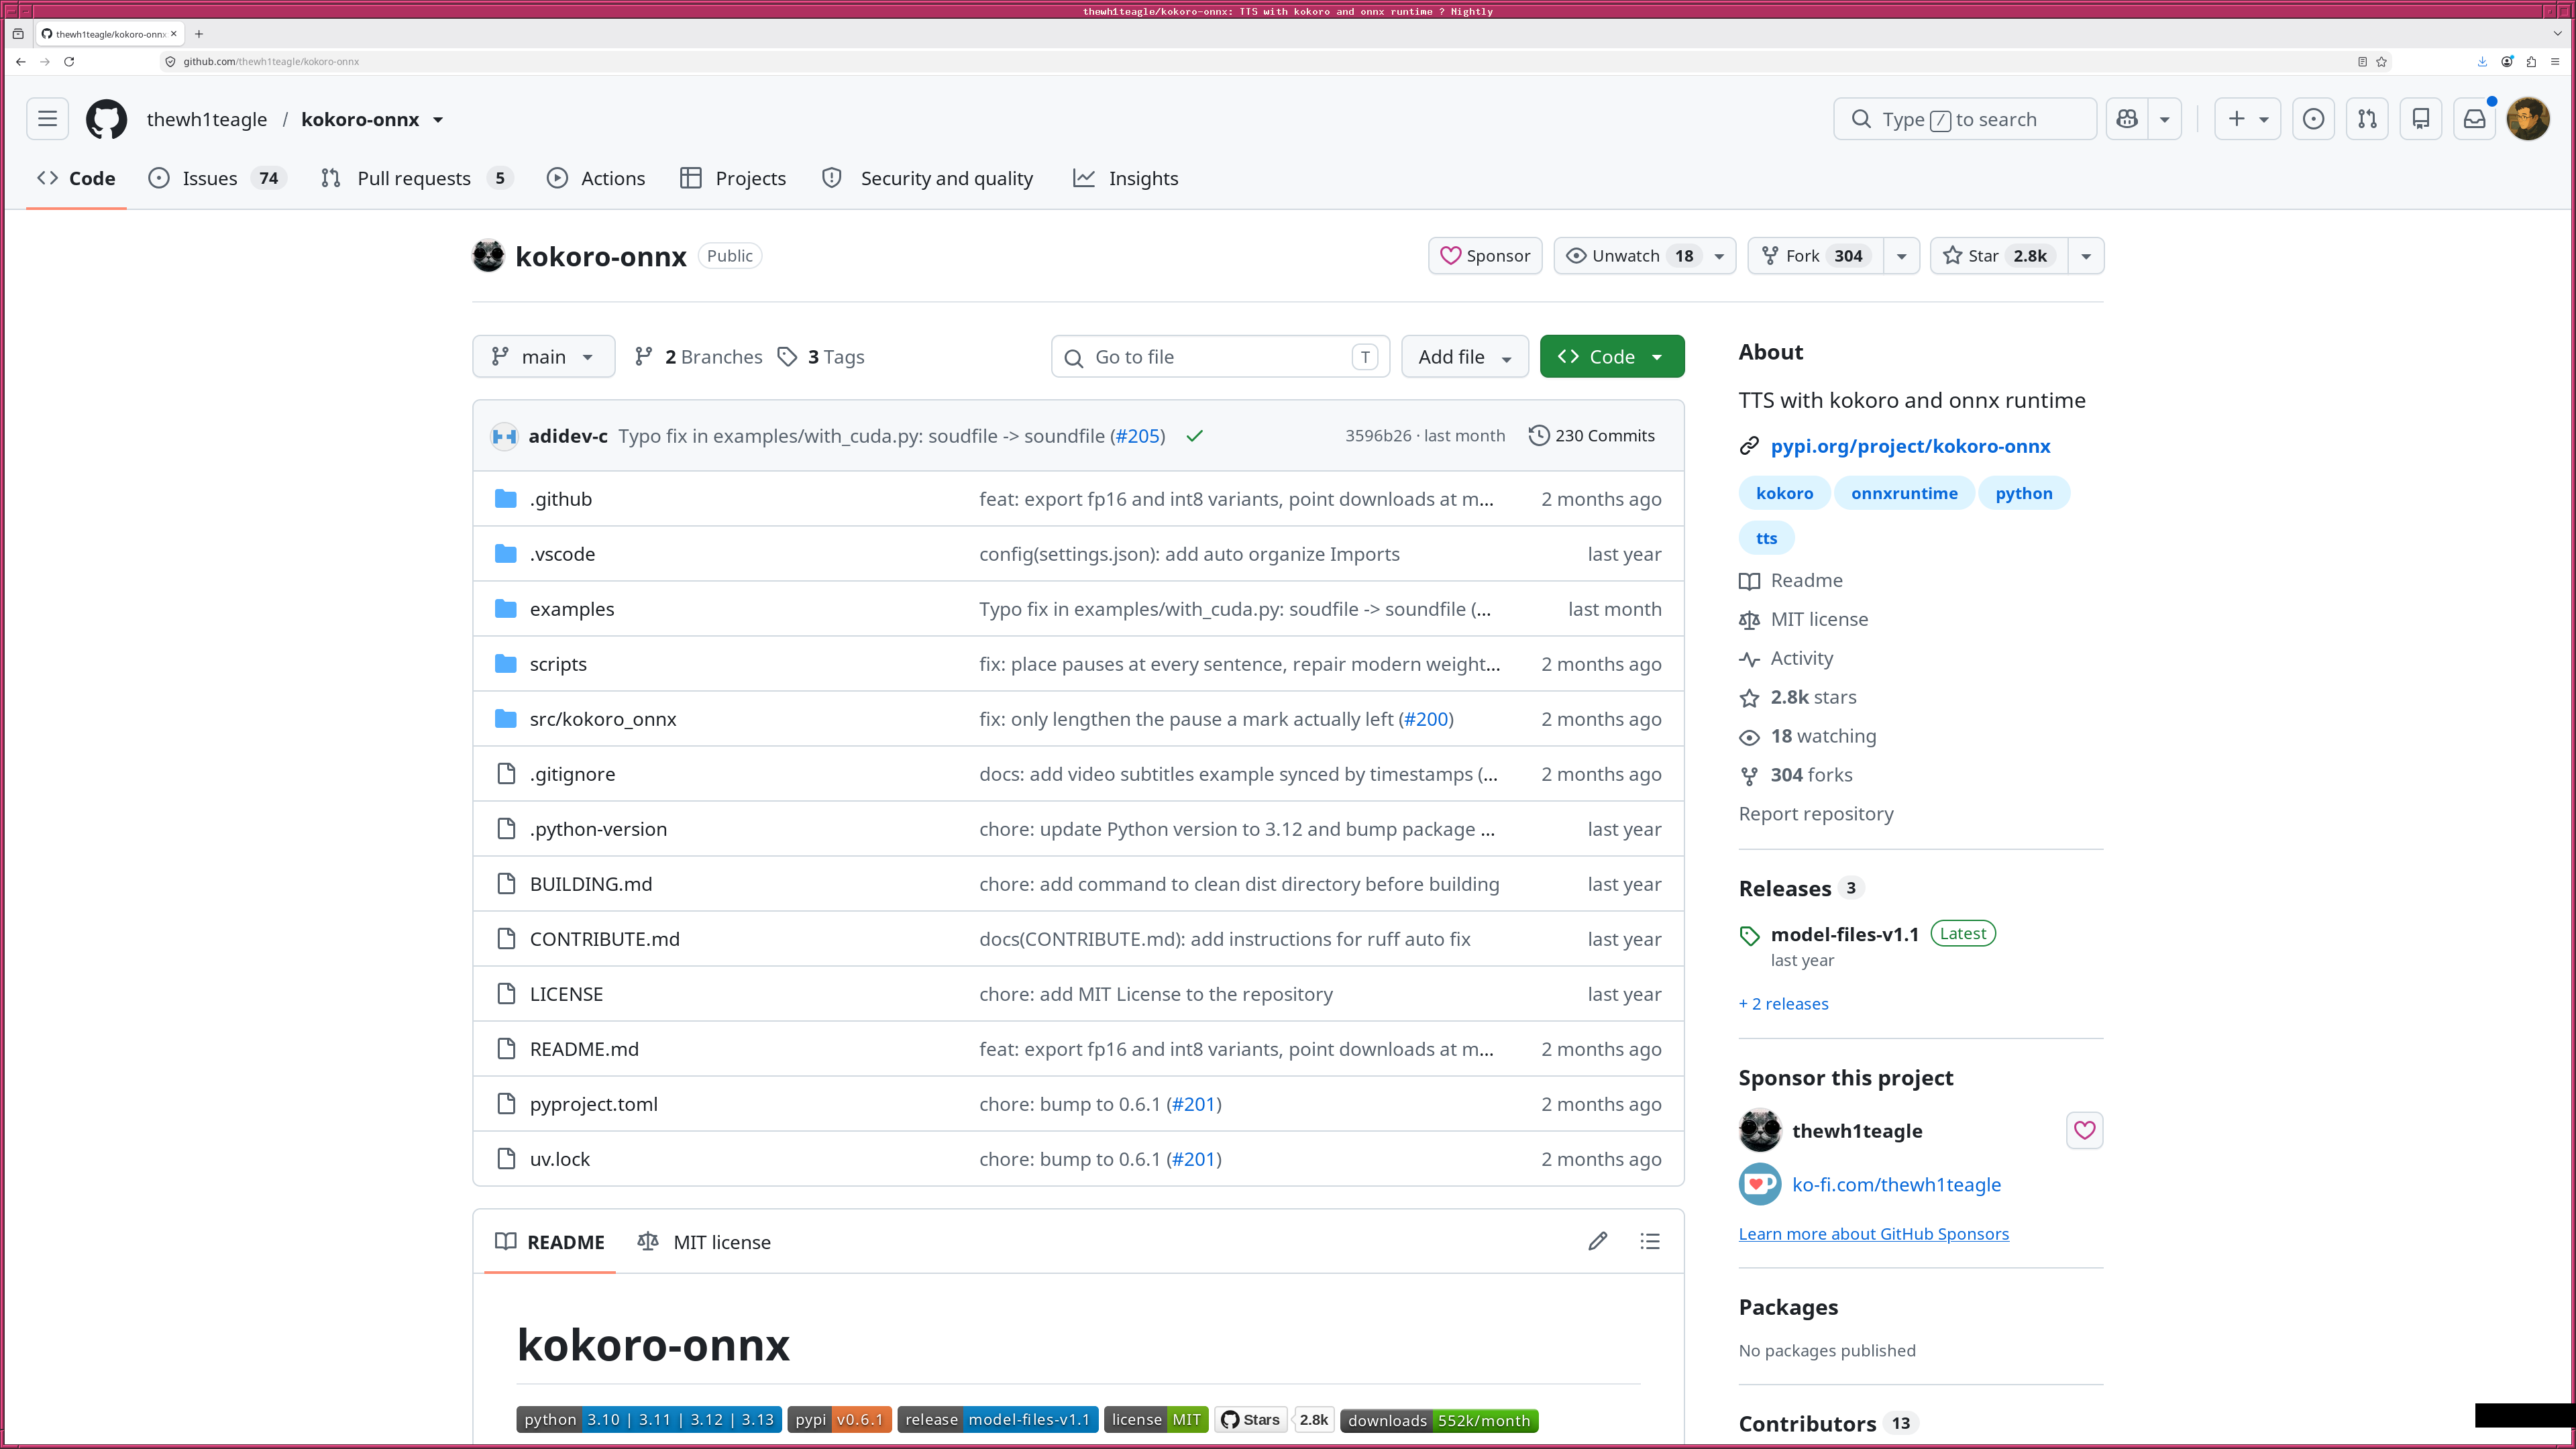Expand the create new plus dropdown
The height and width of the screenshot is (1449, 2576).
[x=2247, y=119]
